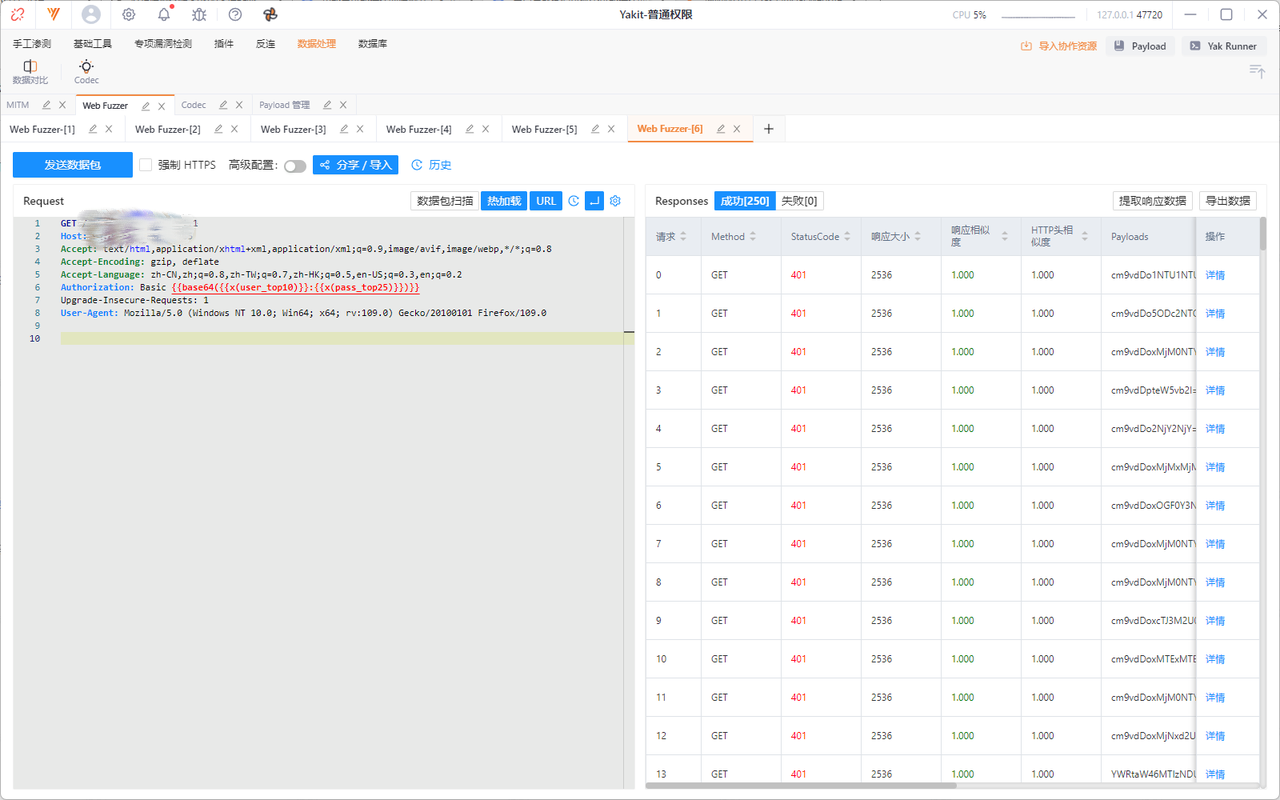Close the MITM tab
1280x800 pixels.
pyautogui.click(x=63, y=105)
